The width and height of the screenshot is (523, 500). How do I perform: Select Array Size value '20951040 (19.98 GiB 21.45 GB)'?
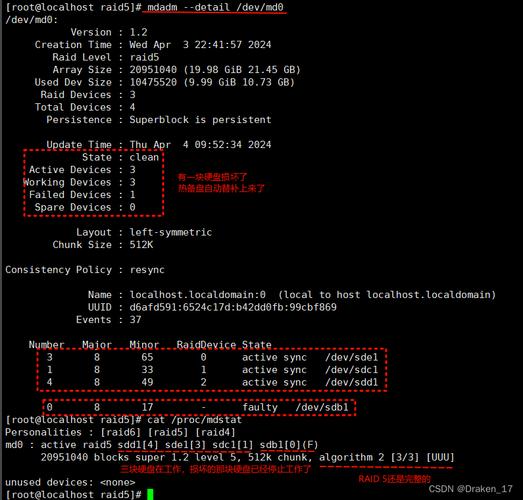point(215,70)
